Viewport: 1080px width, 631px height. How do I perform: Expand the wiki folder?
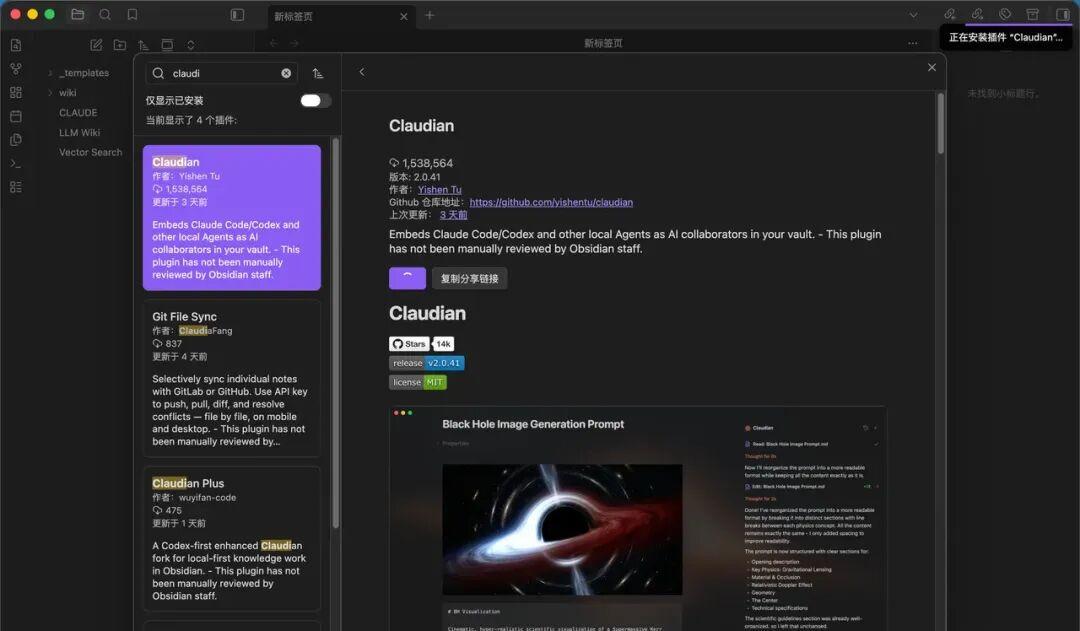[50, 93]
